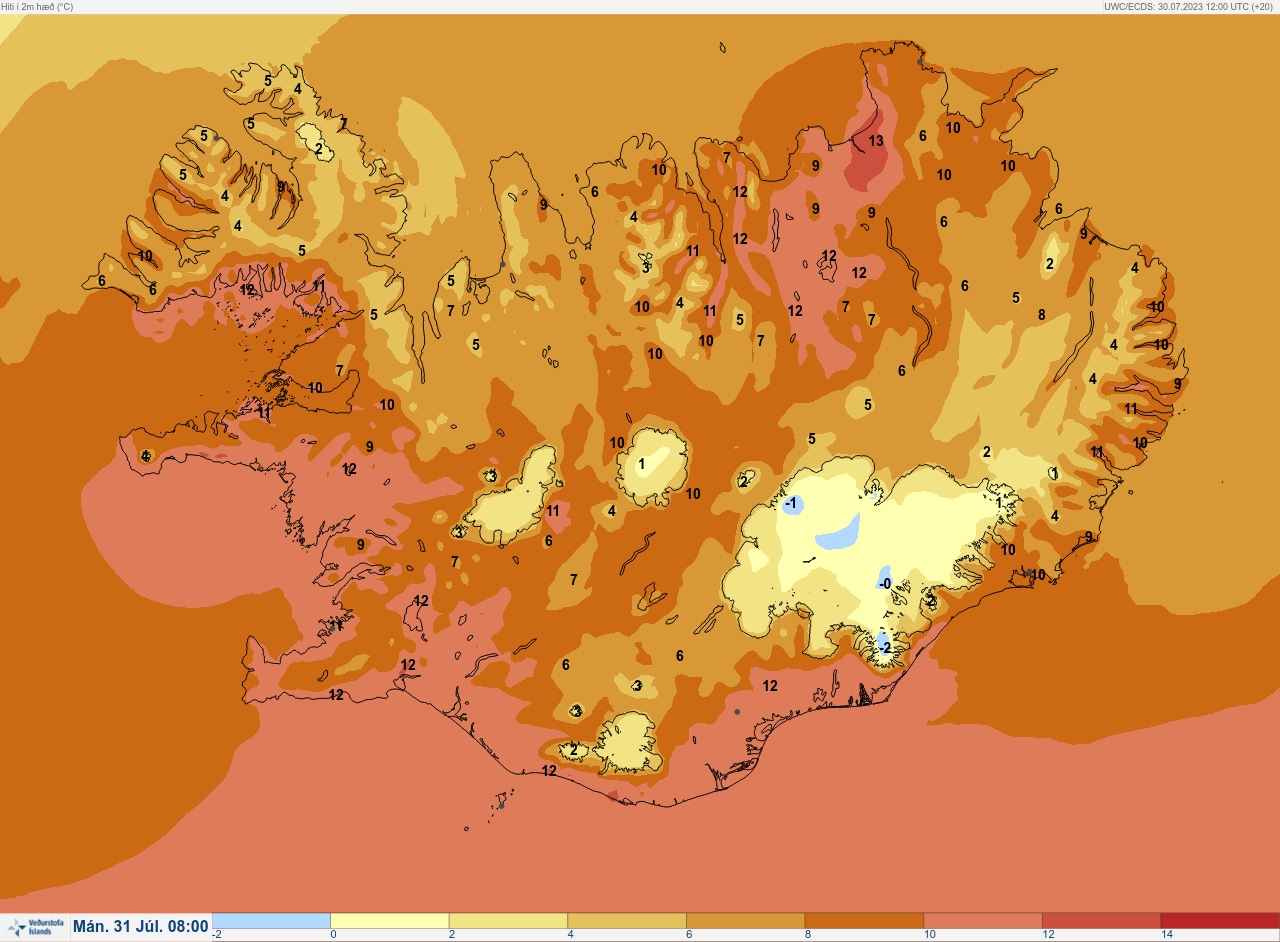Click the 12 tick on the legend scale
The width and height of the screenshot is (1280, 942).
pos(1048,935)
